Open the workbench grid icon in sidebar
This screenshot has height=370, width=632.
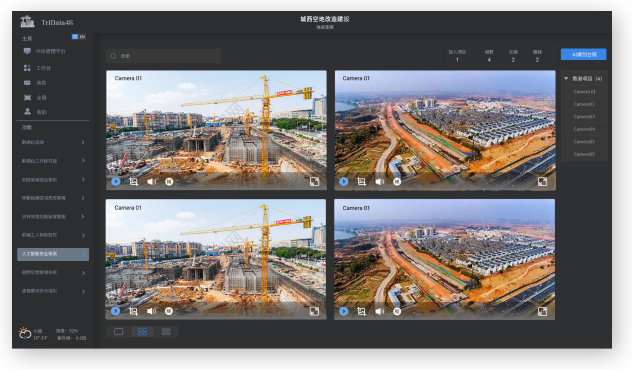27,68
